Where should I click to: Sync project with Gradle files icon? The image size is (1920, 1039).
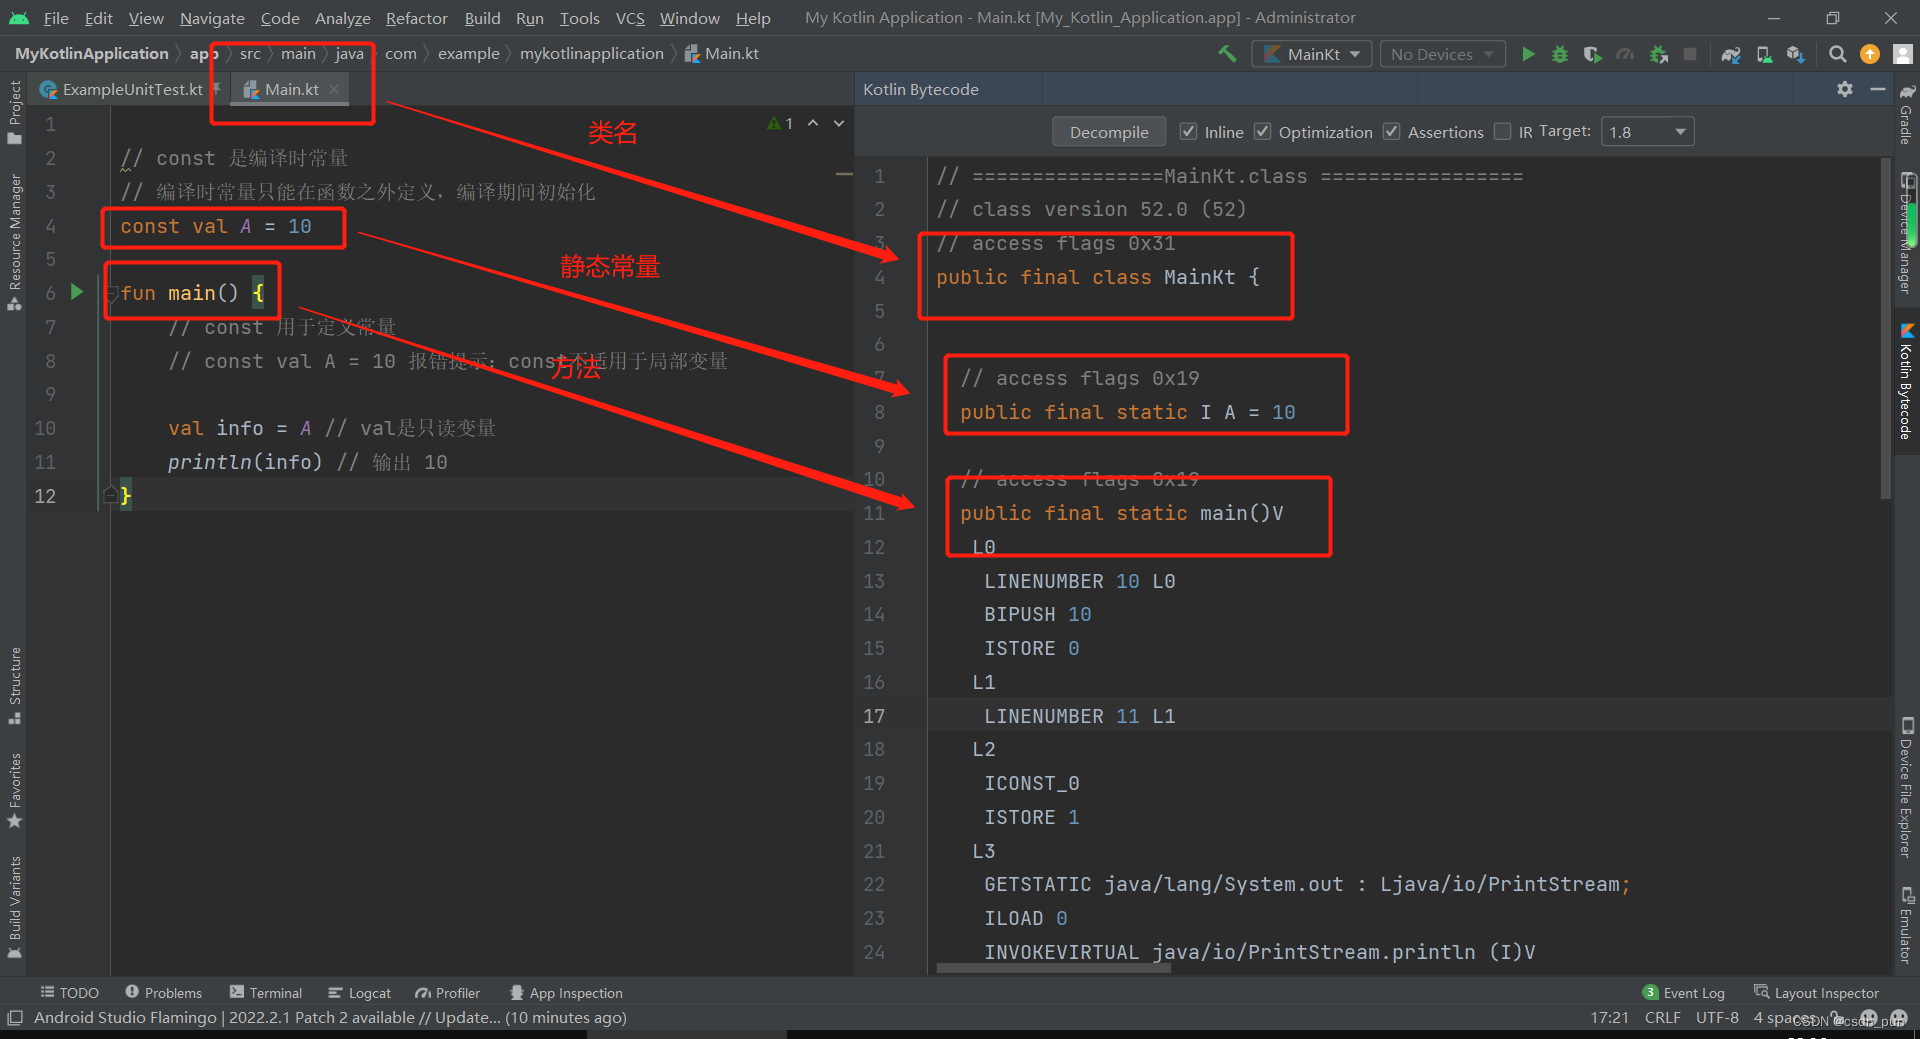(1731, 54)
